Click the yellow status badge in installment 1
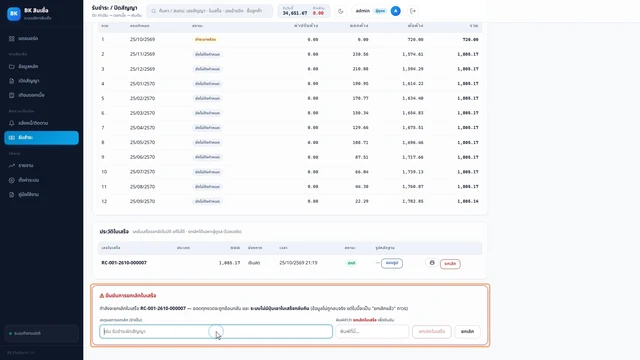Viewport: 640px width, 360px height. 205,40
